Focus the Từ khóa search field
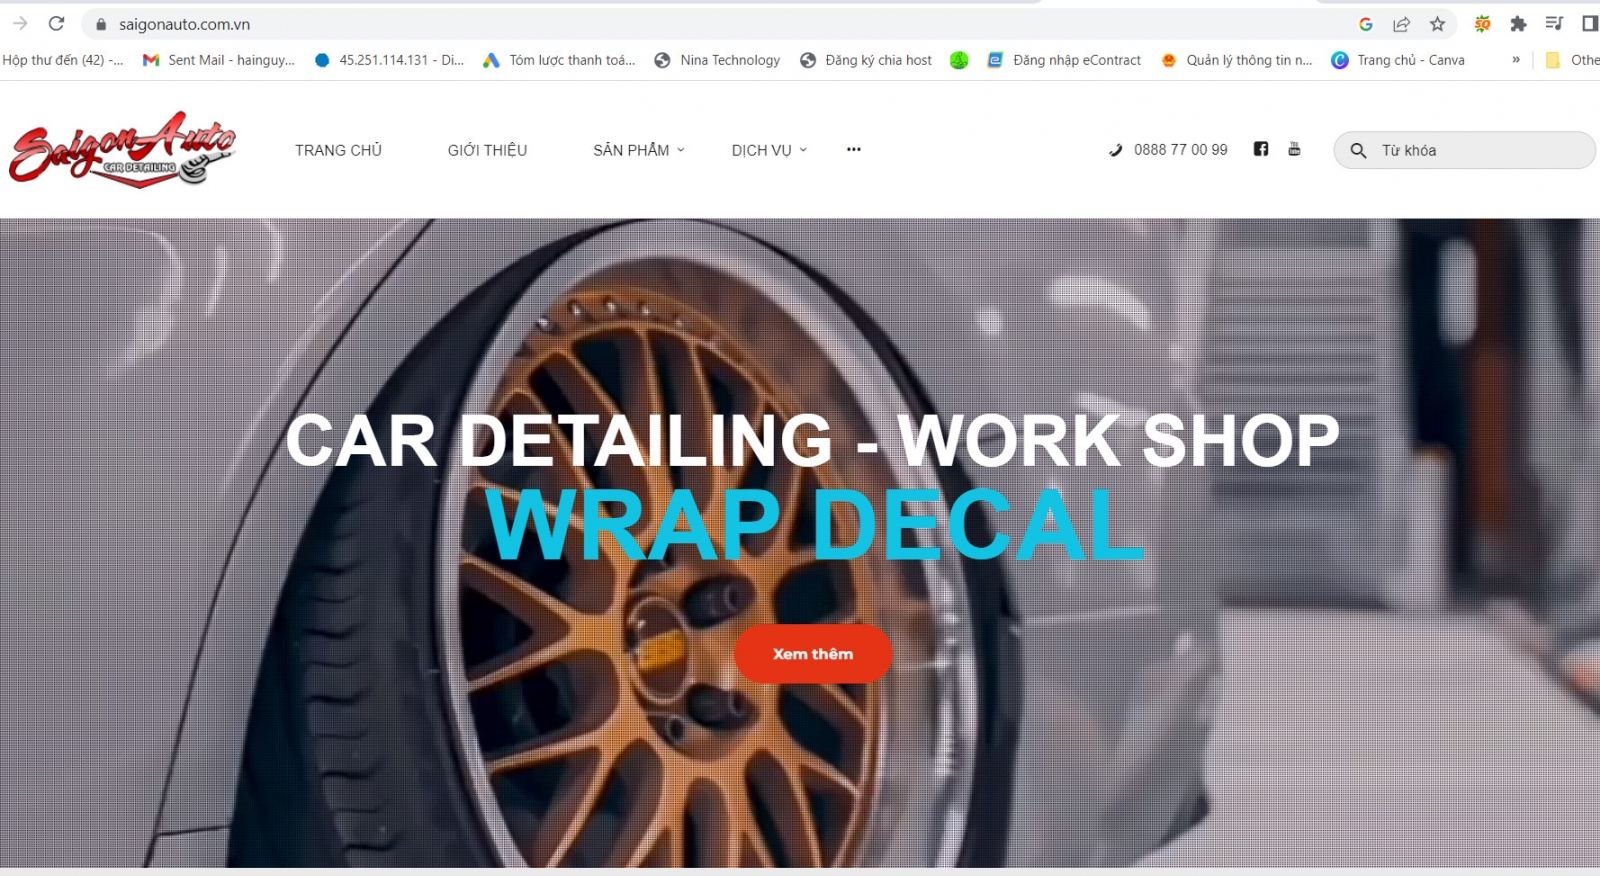This screenshot has width=1600, height=876. point(1465,150)
